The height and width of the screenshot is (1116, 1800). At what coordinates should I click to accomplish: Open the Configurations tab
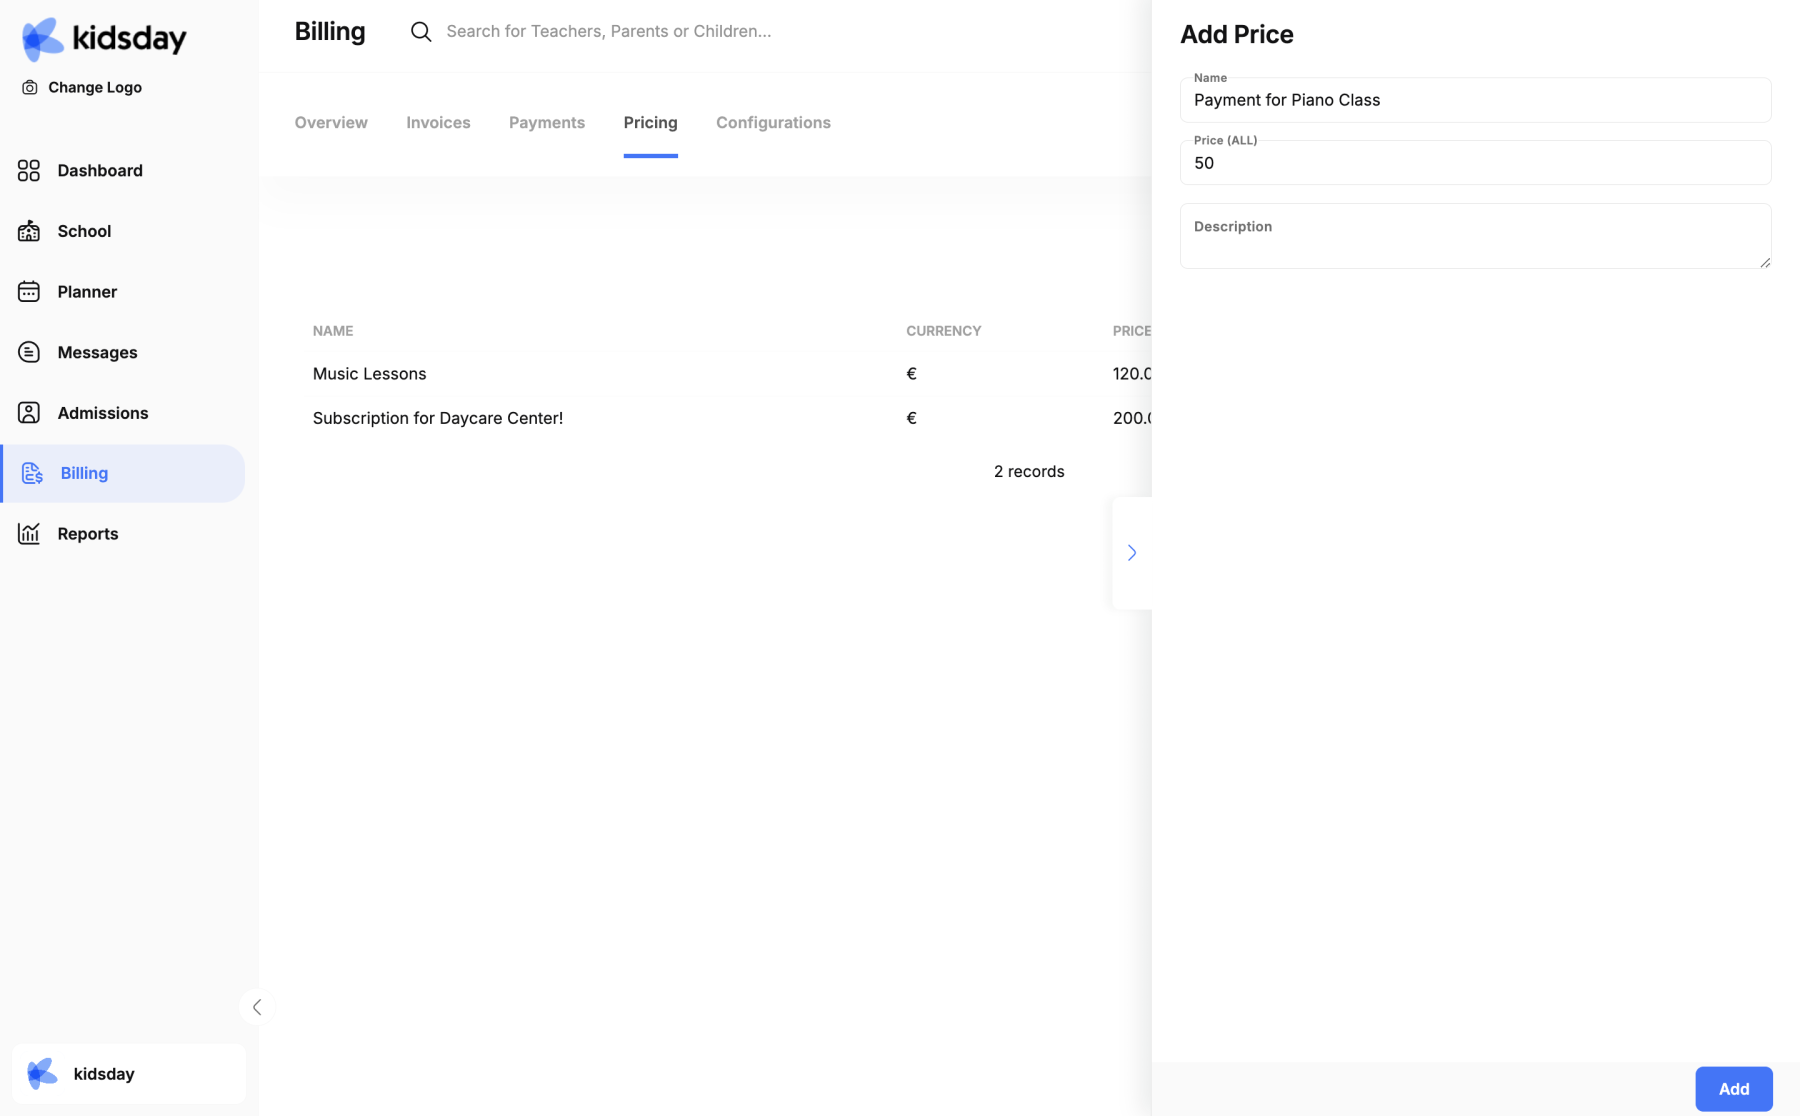pyautogui.click(x=773, y=123)
